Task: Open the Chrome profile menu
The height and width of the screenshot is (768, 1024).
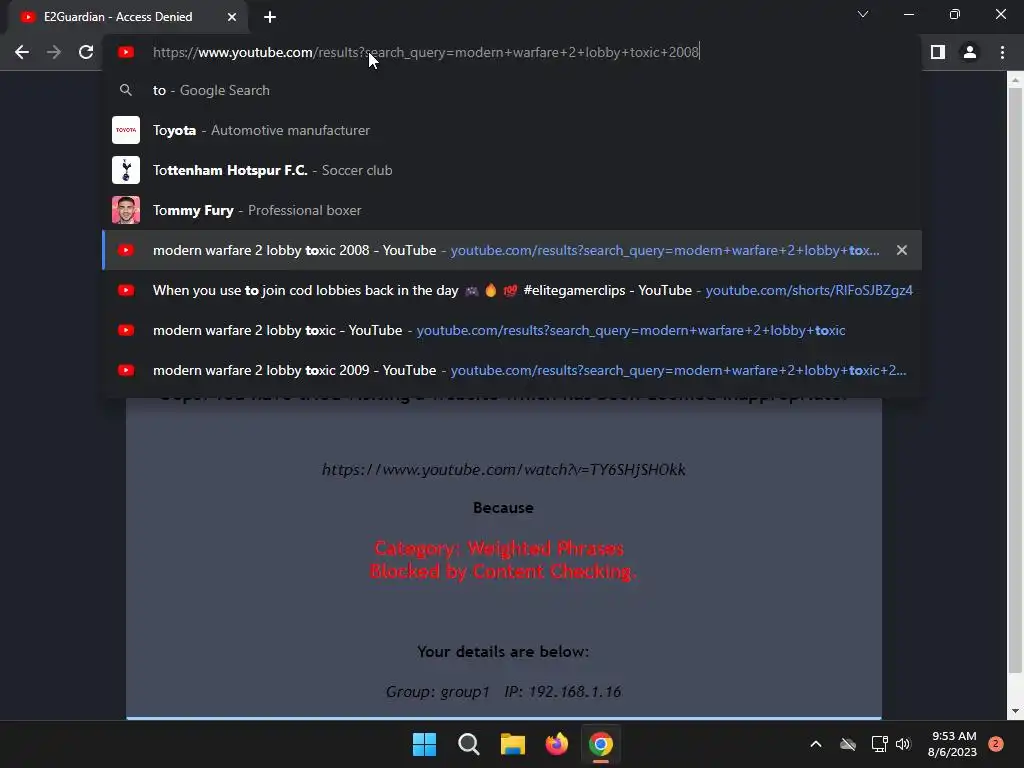Action: pos(970,52)
